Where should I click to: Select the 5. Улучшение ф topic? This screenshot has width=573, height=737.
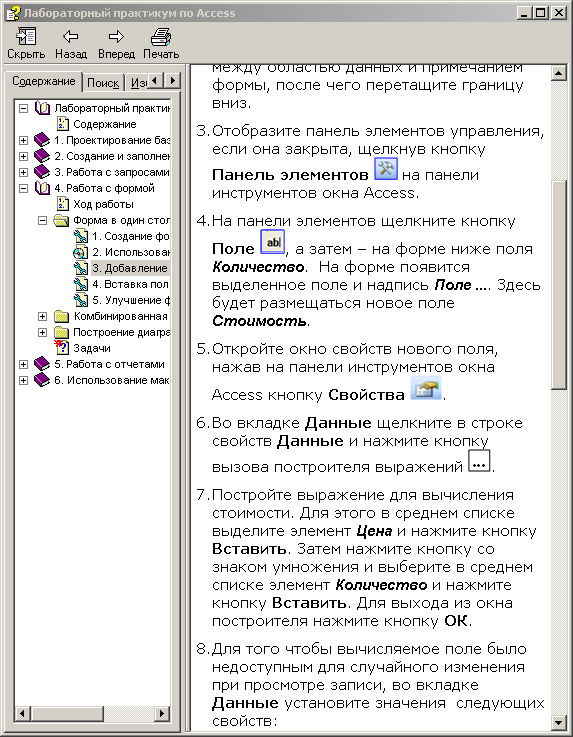(x=130, y=300)
